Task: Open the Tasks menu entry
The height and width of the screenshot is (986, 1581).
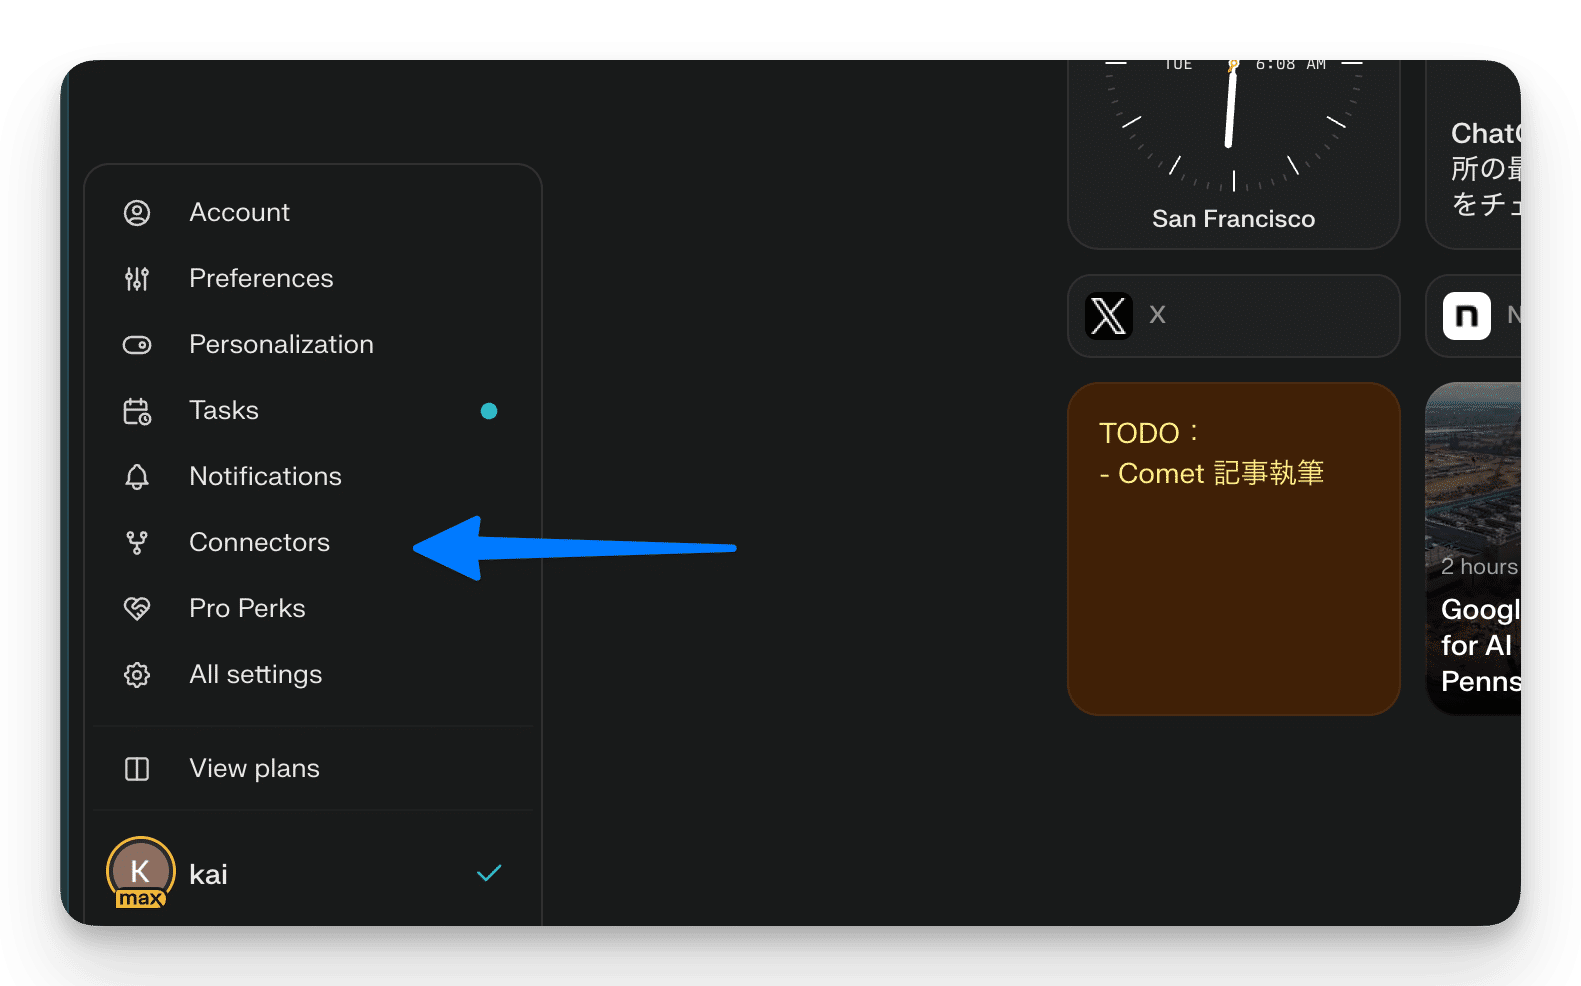Action: coord(224,411)
